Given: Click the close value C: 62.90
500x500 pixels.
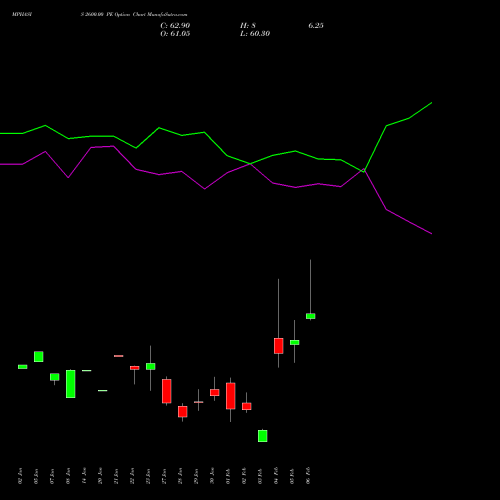Looking at the screenshot, I should (175, 26).
